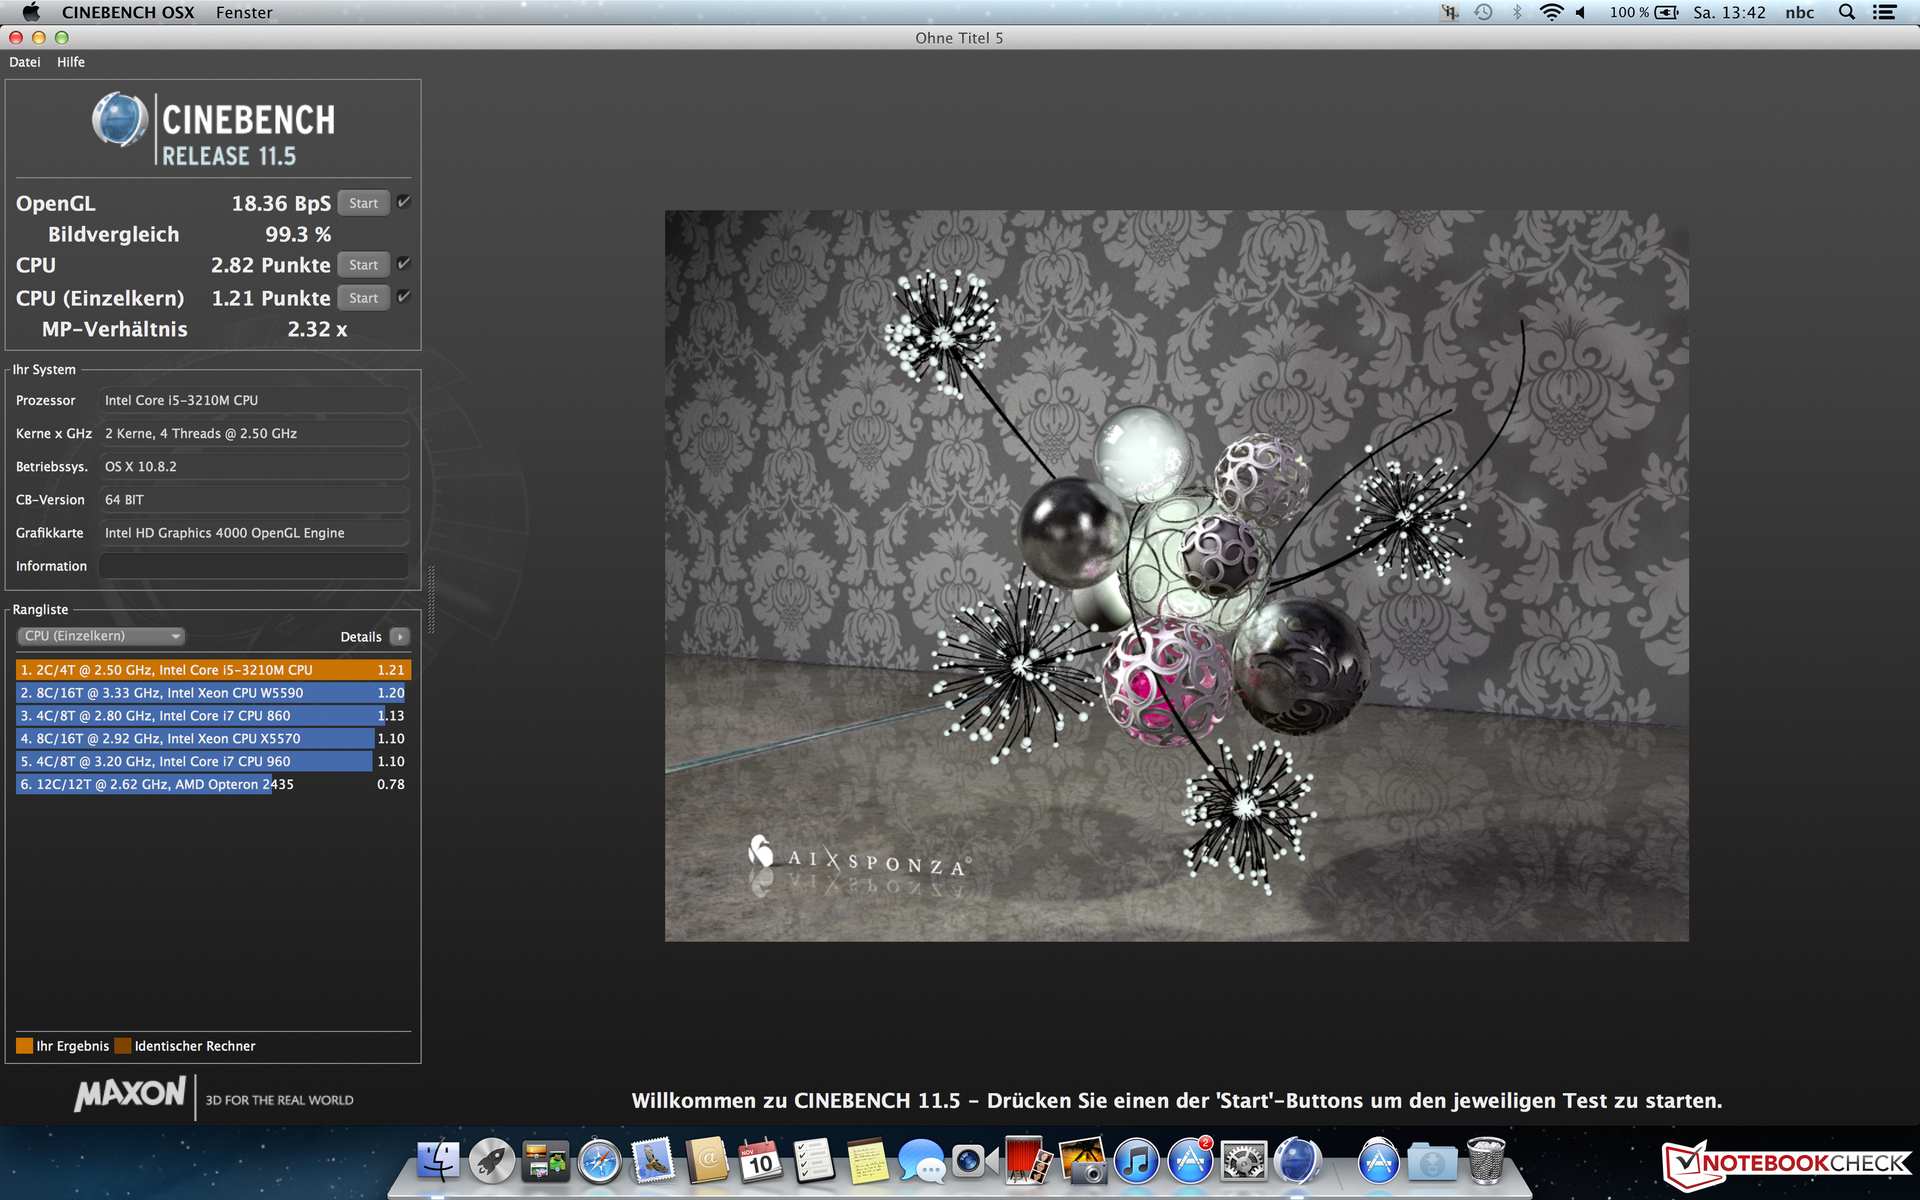Click the menu bar clock Sa. 13:42
Viewport: 1920px width, 1200px height.
pos(1729,12)
